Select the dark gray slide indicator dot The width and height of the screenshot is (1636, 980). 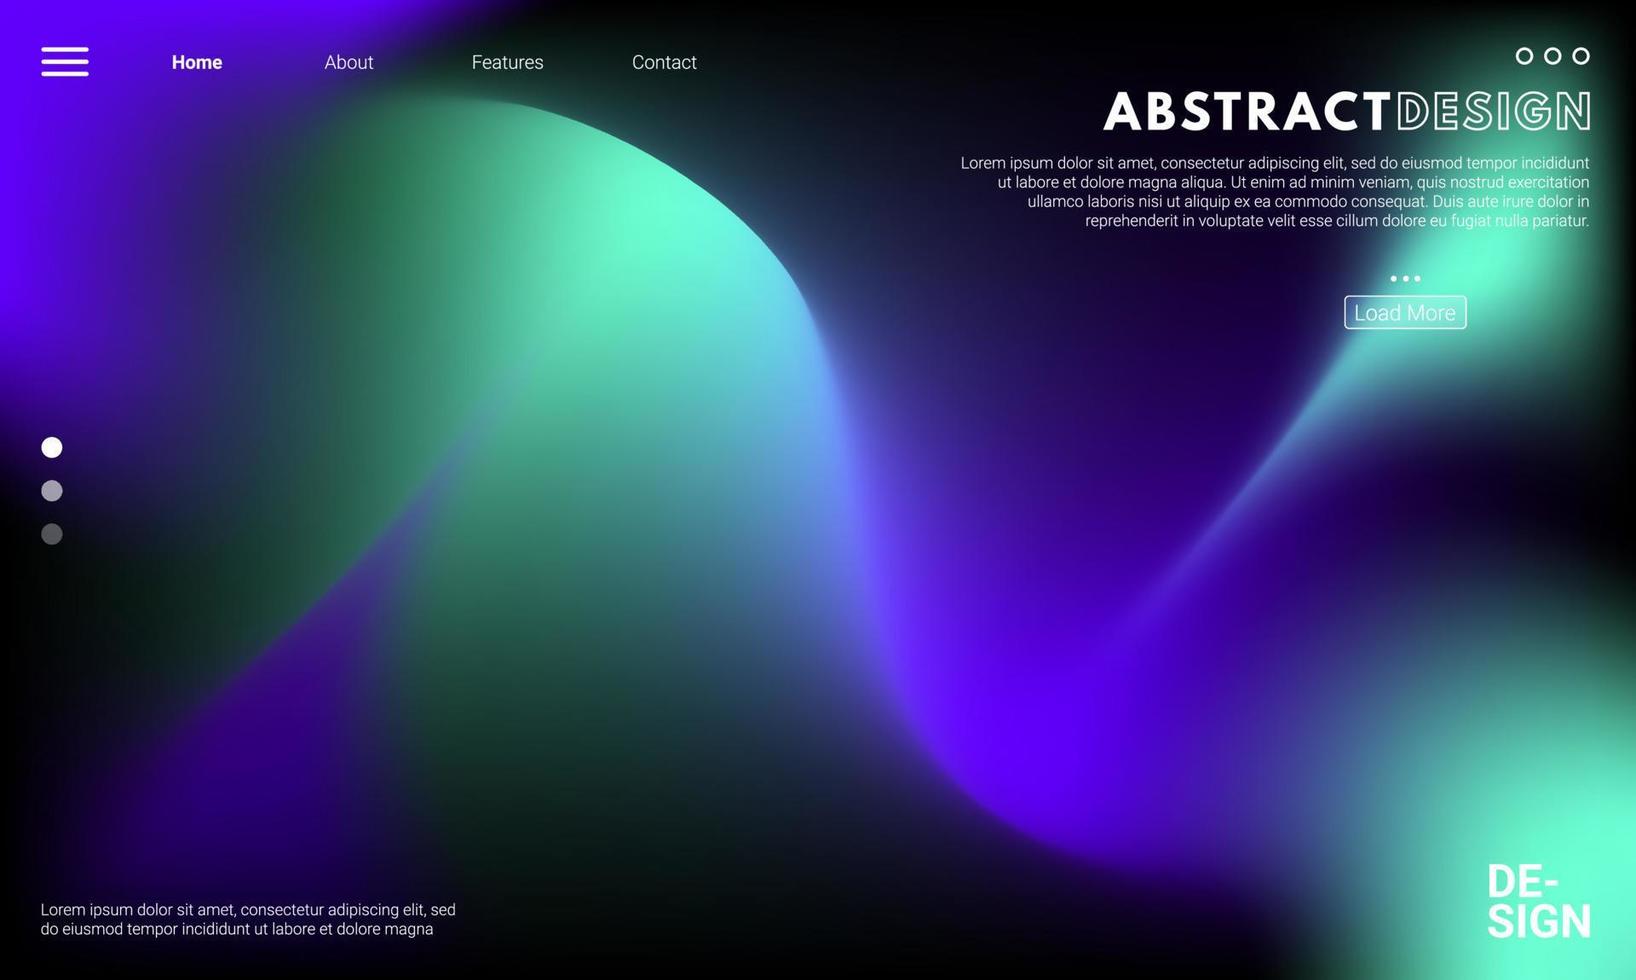pyautogui.click(x=52, y=534)
